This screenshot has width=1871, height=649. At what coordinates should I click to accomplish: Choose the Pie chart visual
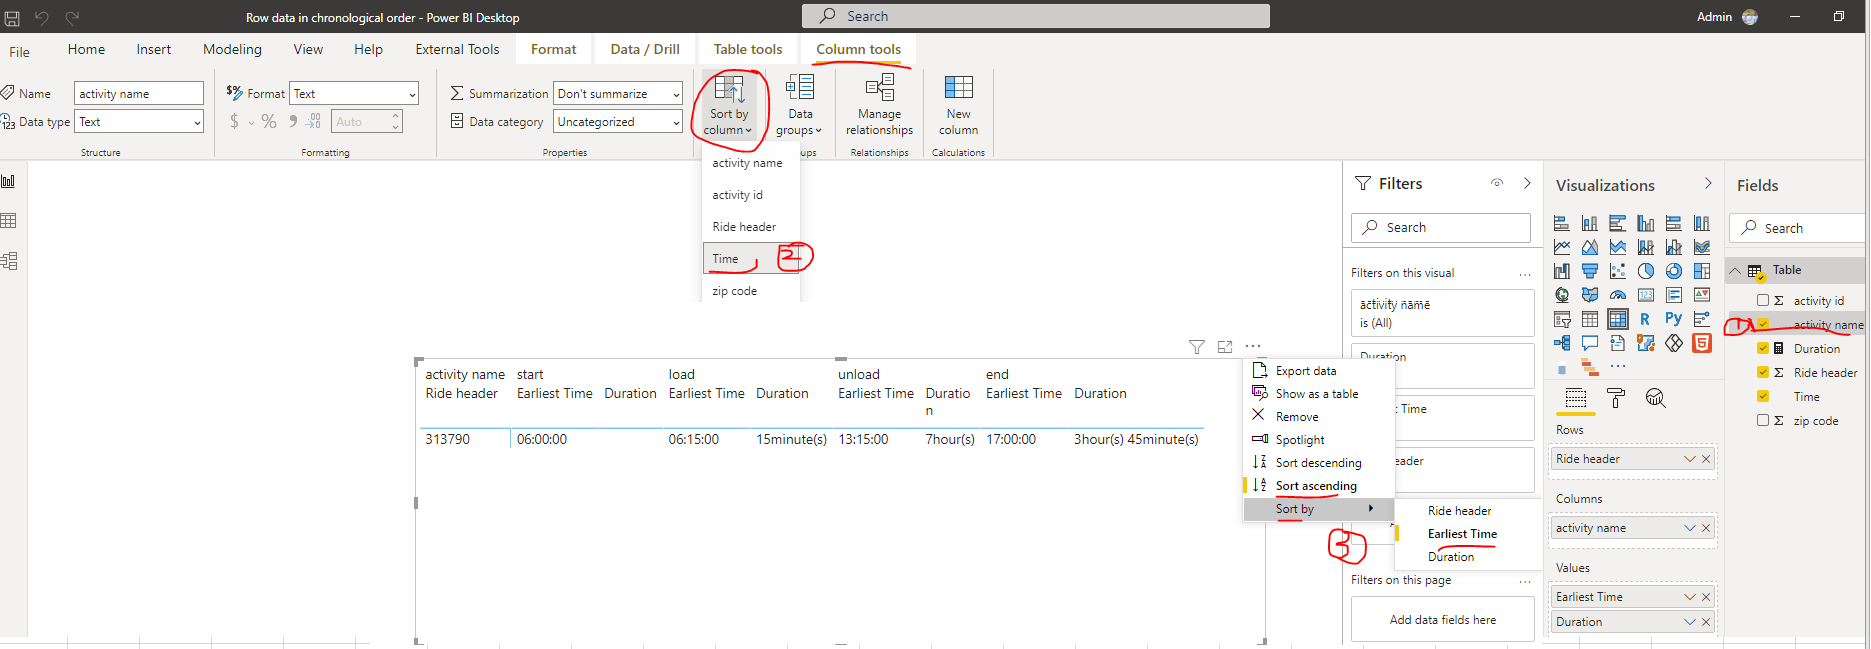tap(1646, 271)
